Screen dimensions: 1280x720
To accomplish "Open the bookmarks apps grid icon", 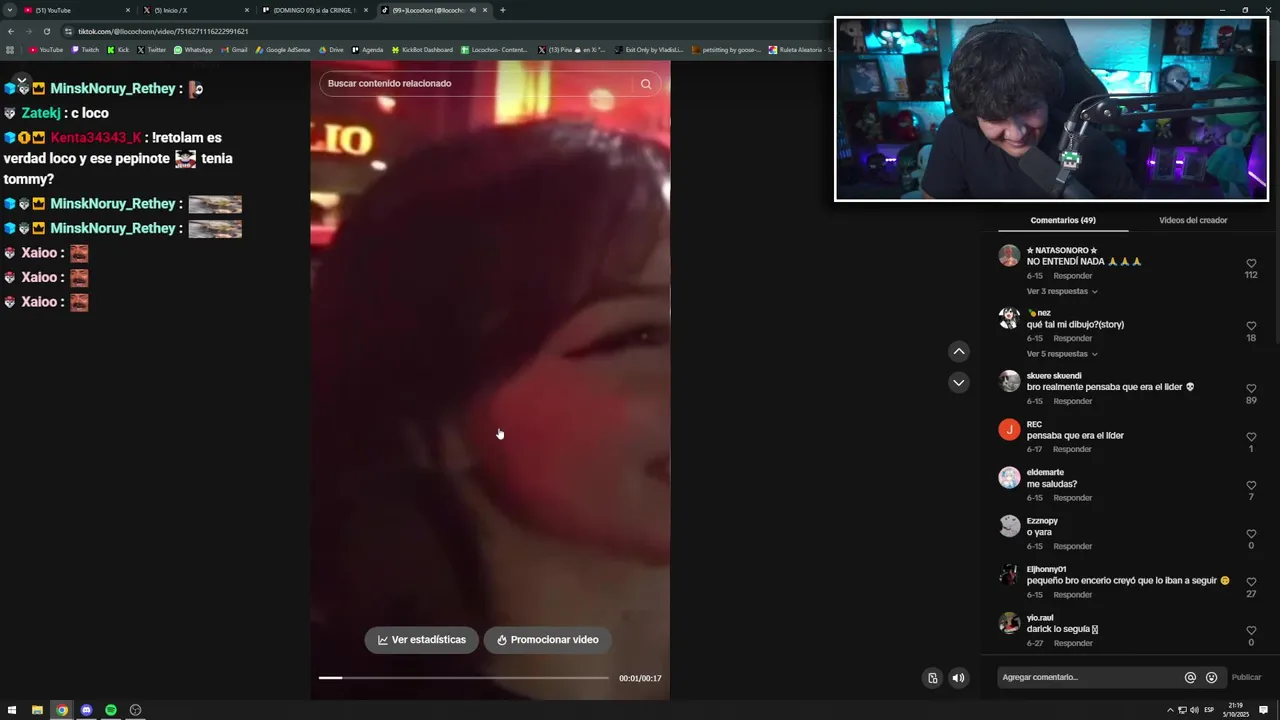I will [x=10, y=50].
